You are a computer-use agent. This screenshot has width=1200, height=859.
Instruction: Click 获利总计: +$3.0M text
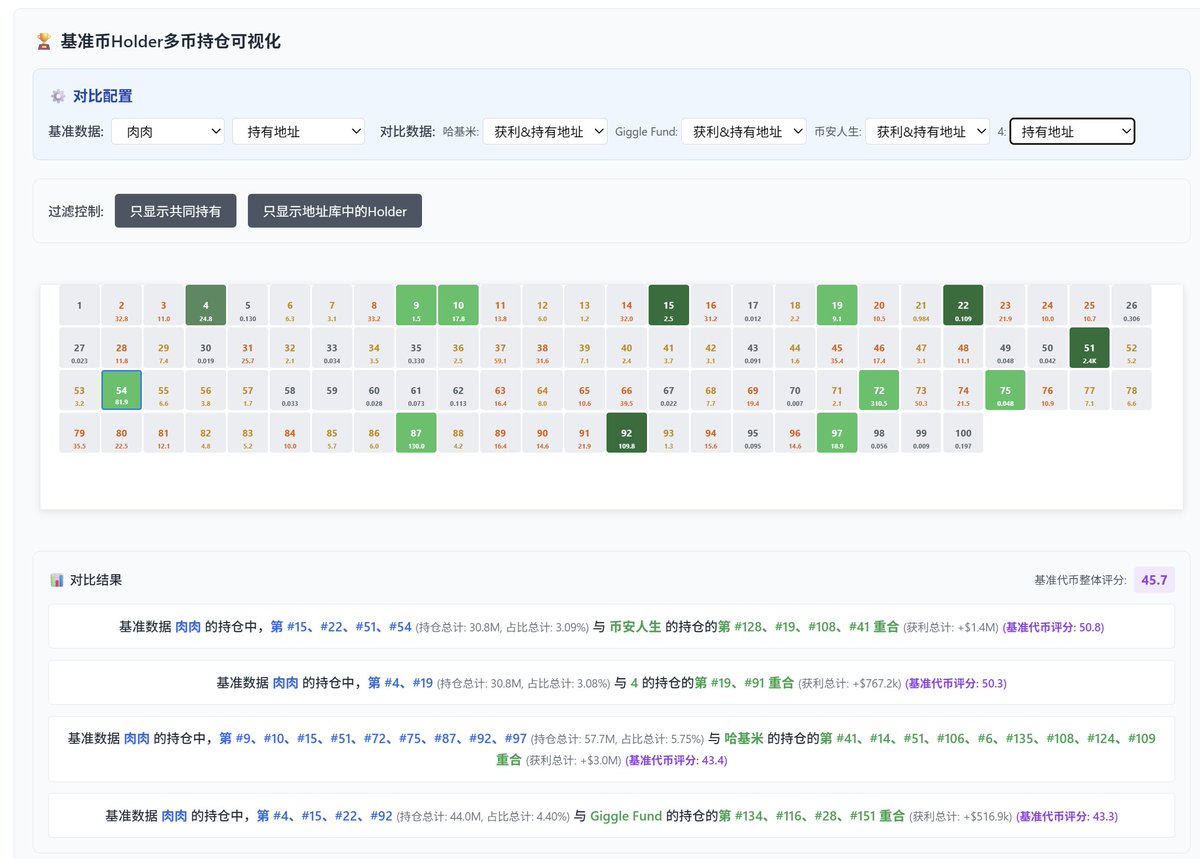(x=574, y=760)
